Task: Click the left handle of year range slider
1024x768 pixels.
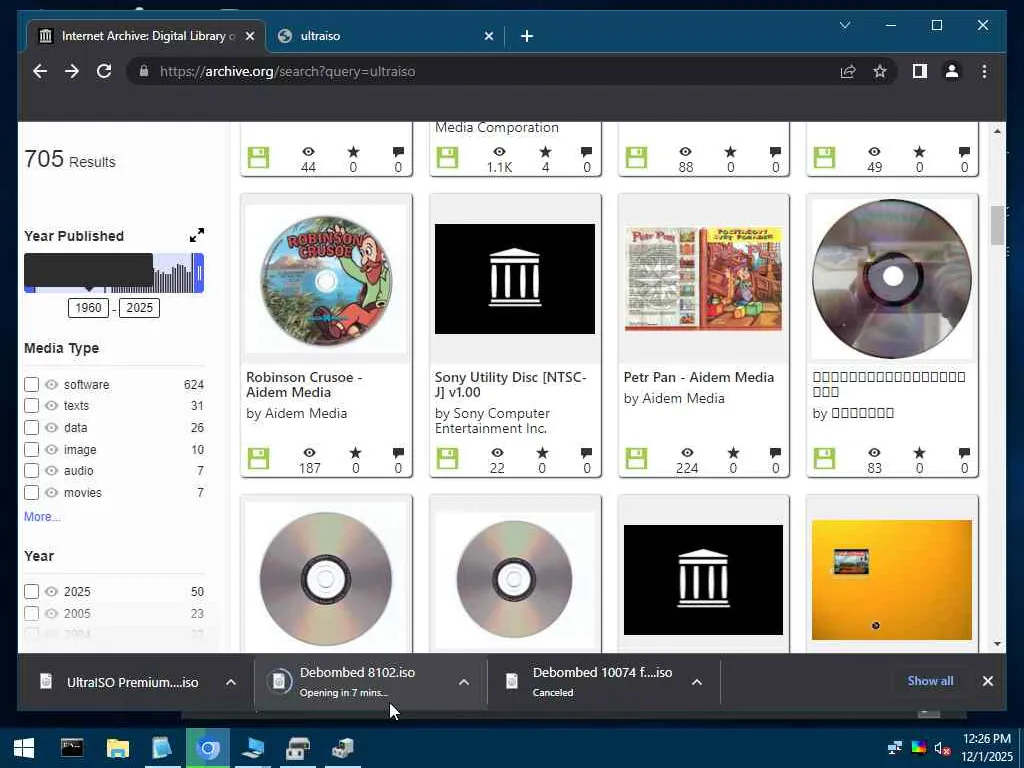Action: point(29,287)
